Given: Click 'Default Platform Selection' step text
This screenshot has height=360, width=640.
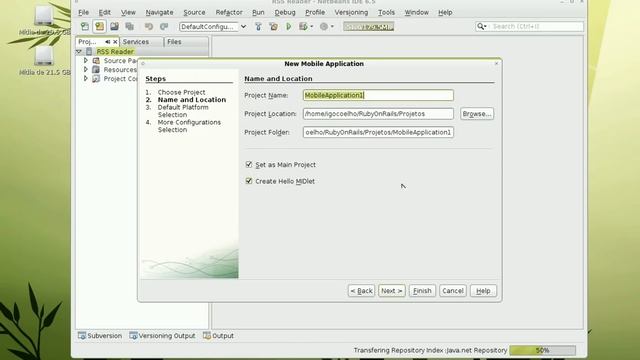Looking at the screenshot, I should (183, 111).
